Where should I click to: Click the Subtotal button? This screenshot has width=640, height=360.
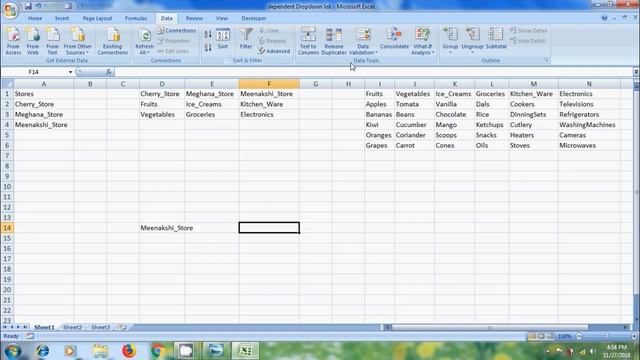(x=496, y=39)
